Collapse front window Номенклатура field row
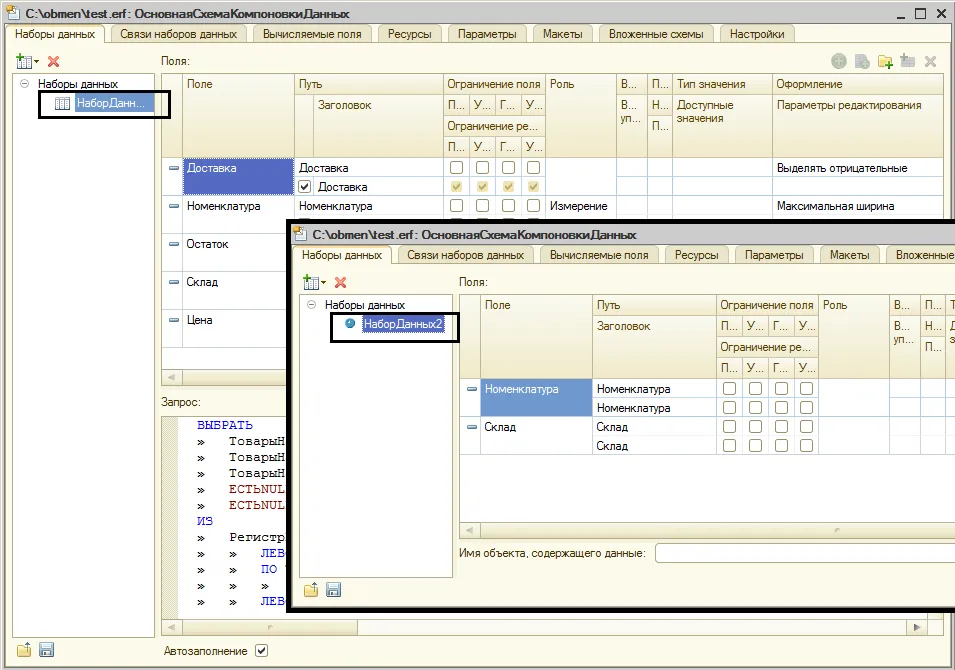Screen dimensions: 955x670 471,389
